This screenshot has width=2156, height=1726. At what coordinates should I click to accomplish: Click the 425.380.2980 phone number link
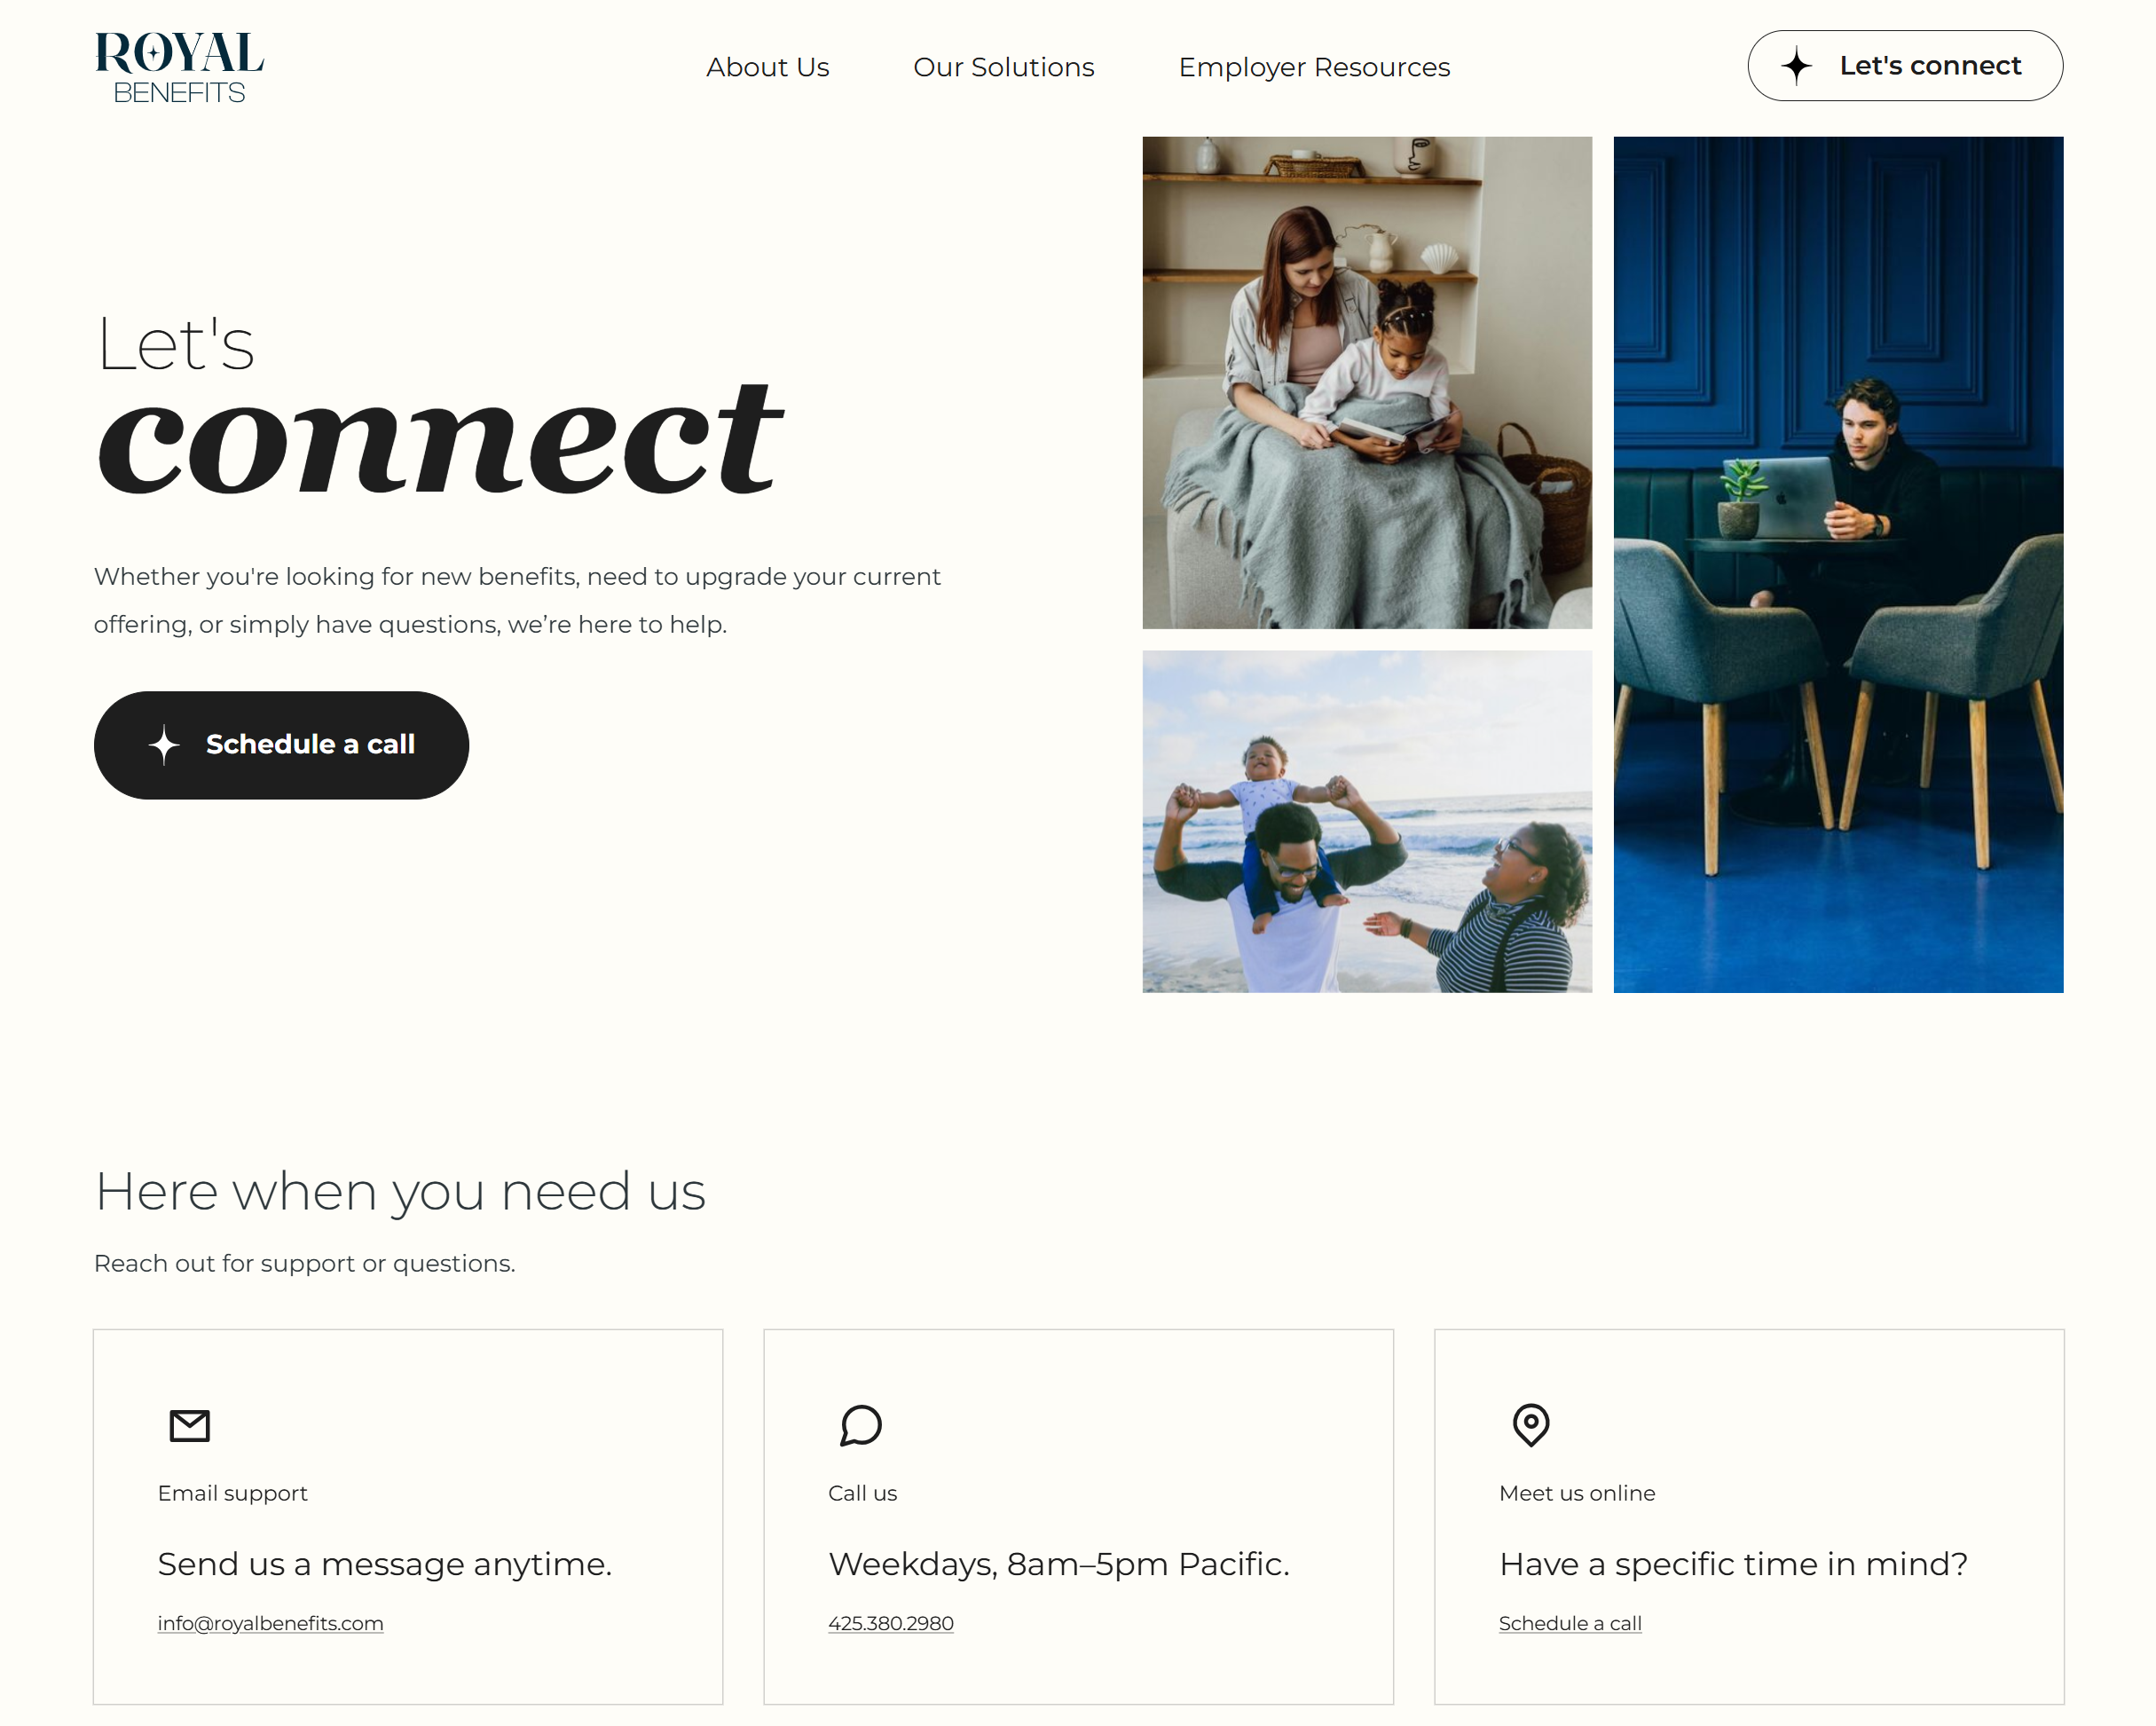coord(891,1623)
